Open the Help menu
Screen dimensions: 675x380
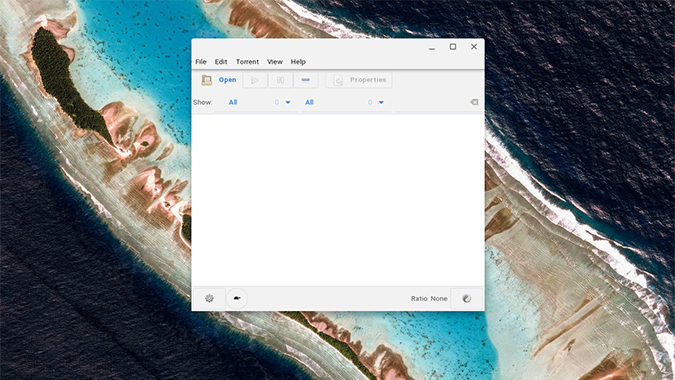298,62
